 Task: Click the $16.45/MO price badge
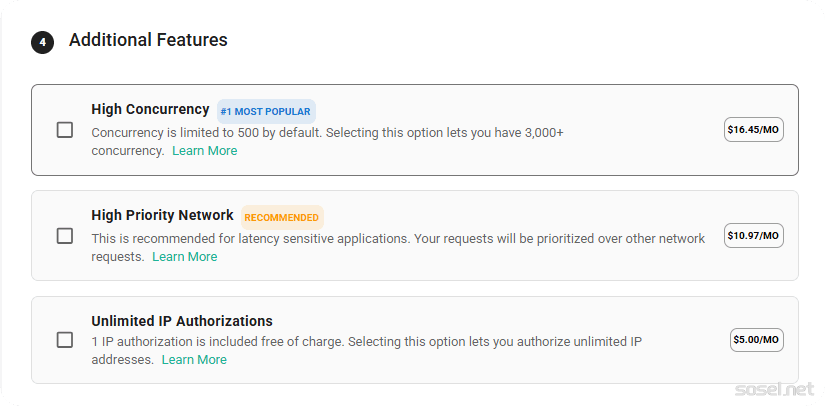(x=753, y=130)
